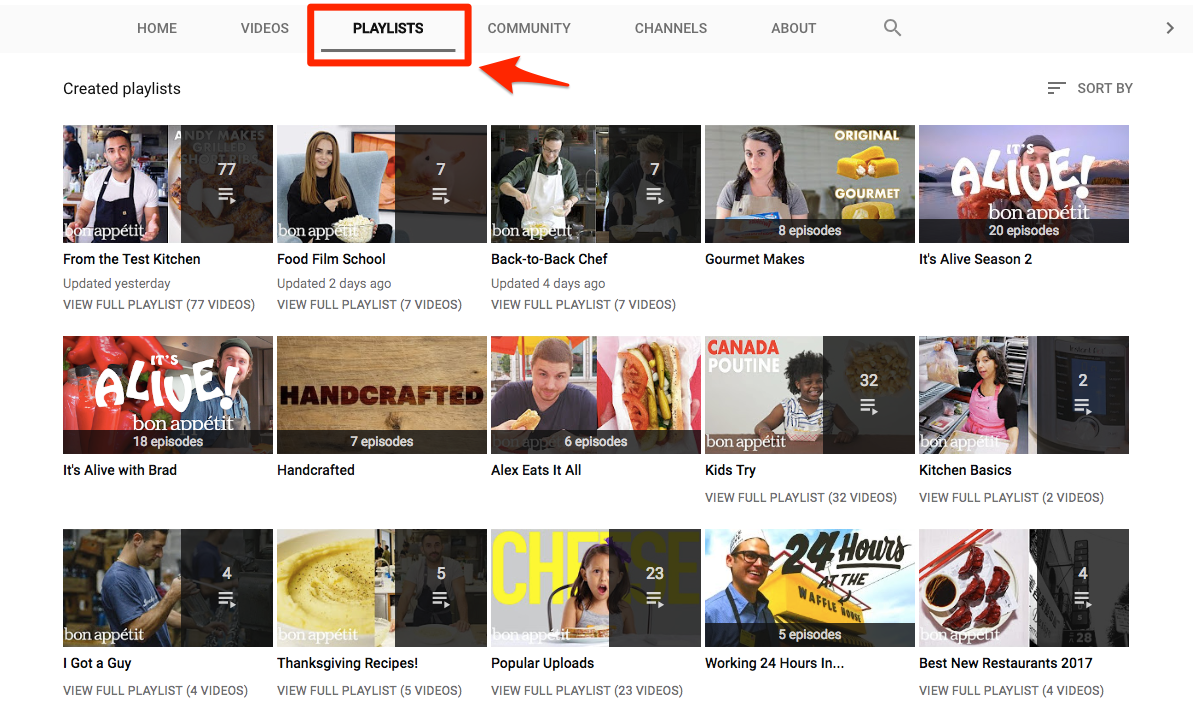
Task: Click the Updated yesterday text
Action: click(x=116, y=284)
